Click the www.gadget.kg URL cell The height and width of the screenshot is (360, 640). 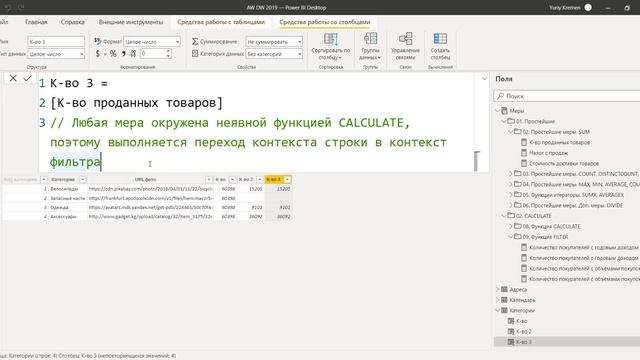coord(150,217)
